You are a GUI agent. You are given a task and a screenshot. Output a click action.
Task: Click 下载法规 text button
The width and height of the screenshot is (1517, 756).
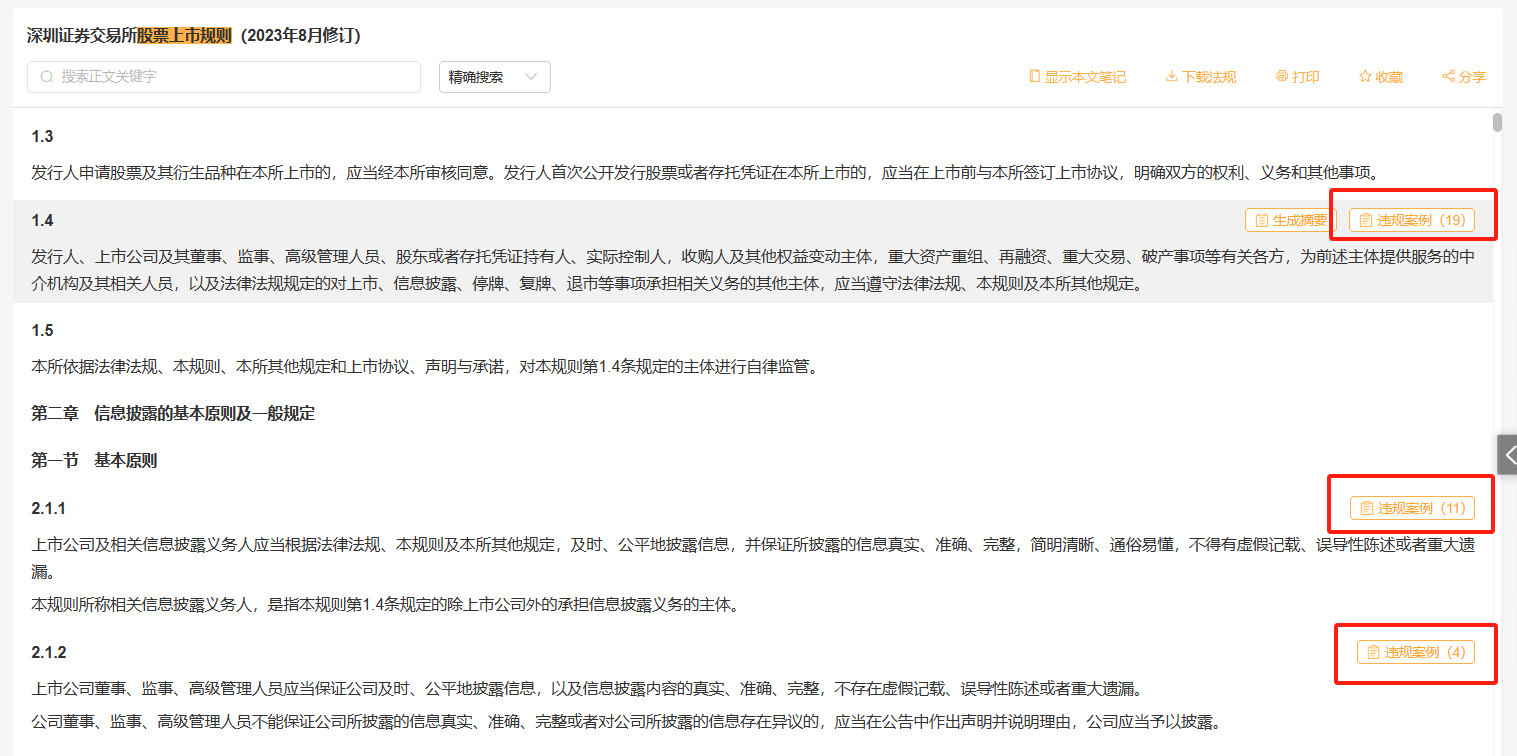1209,77
